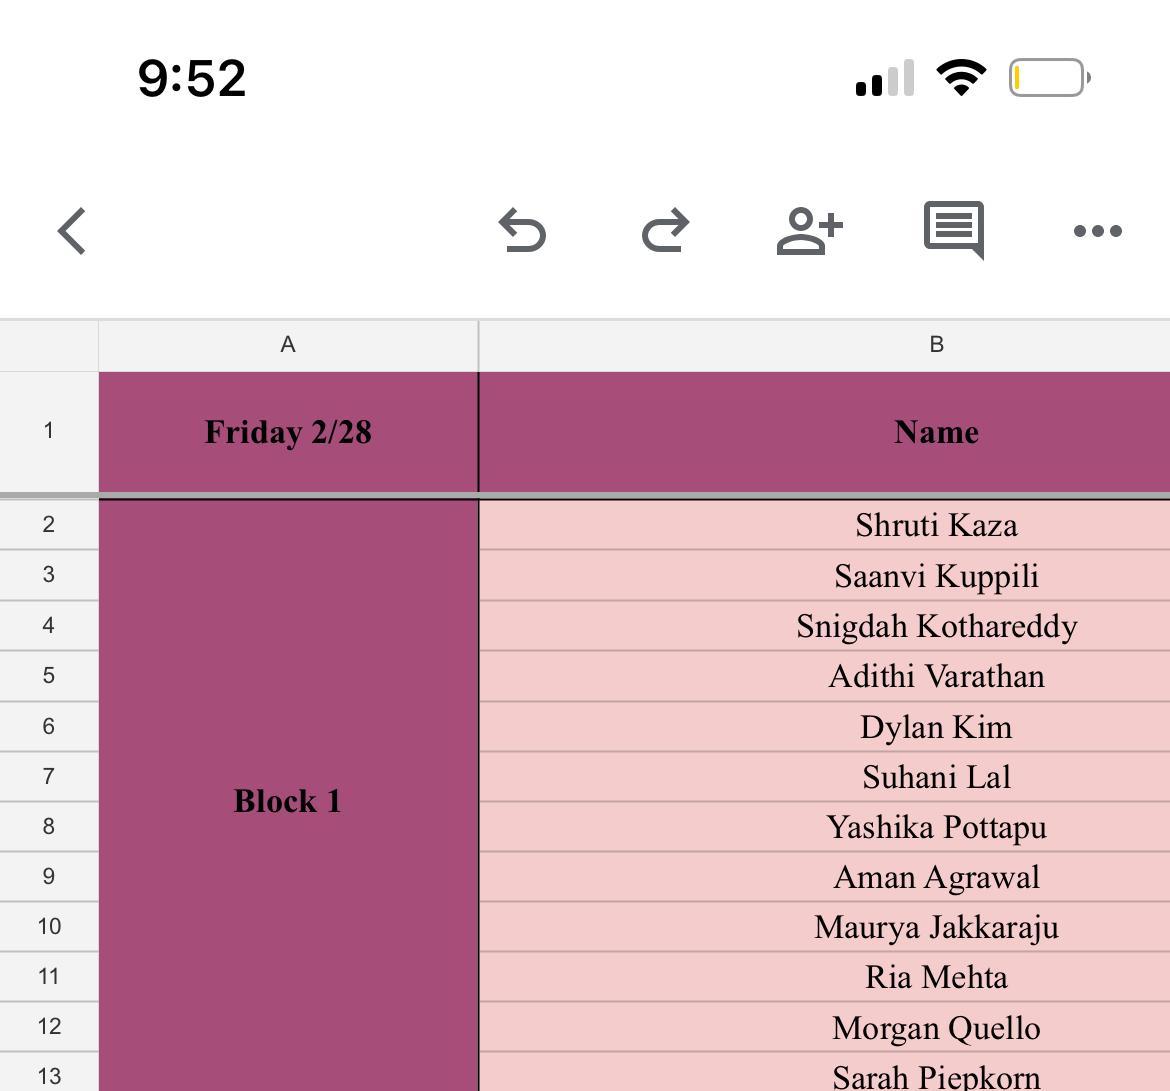Redo the last undone action
This screenshot has height=1091, width=1170.
[665, 231]
